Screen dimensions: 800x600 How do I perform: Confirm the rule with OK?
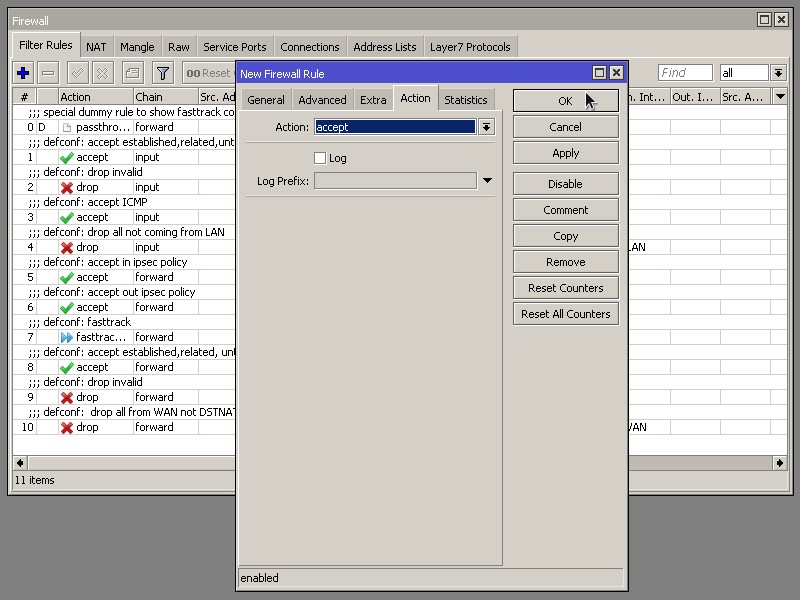(566, 101)
